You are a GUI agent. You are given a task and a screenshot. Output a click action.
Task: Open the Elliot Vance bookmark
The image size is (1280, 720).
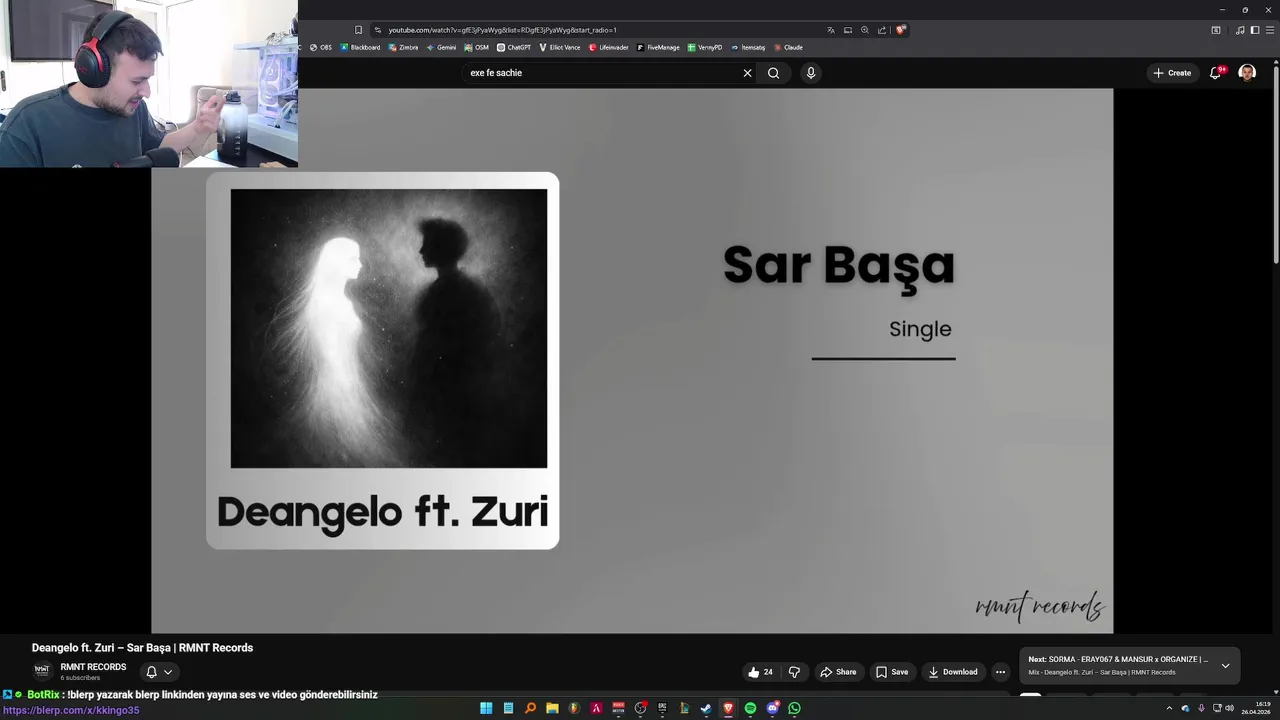pos(560,47)
